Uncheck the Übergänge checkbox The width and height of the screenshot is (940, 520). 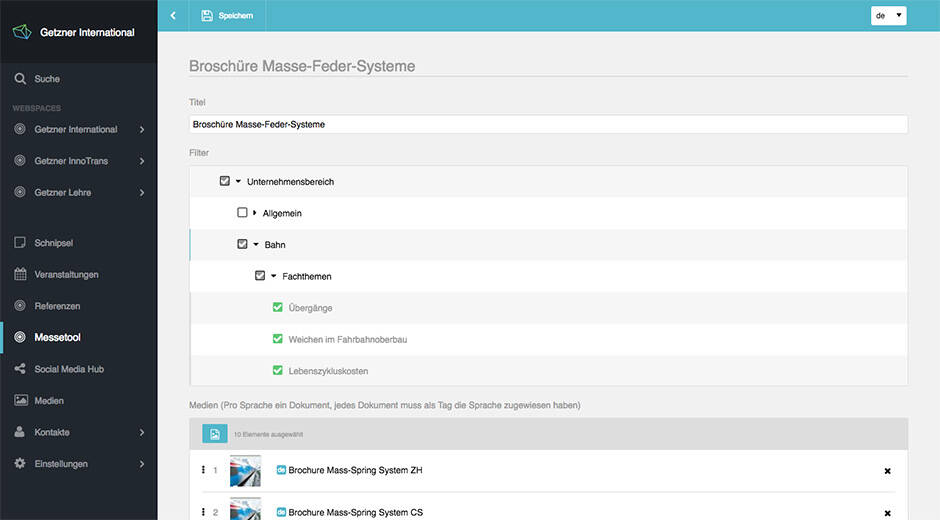[277, 308]
